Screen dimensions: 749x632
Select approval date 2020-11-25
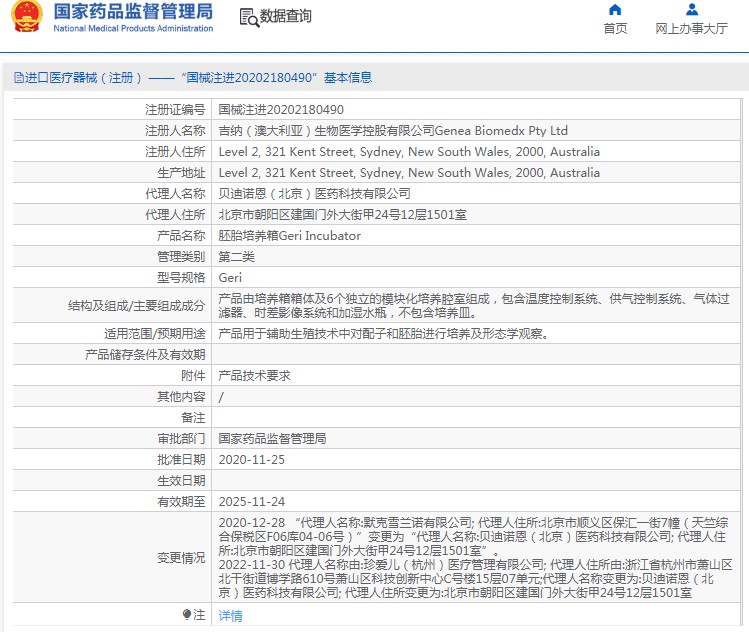click(251, 460)
